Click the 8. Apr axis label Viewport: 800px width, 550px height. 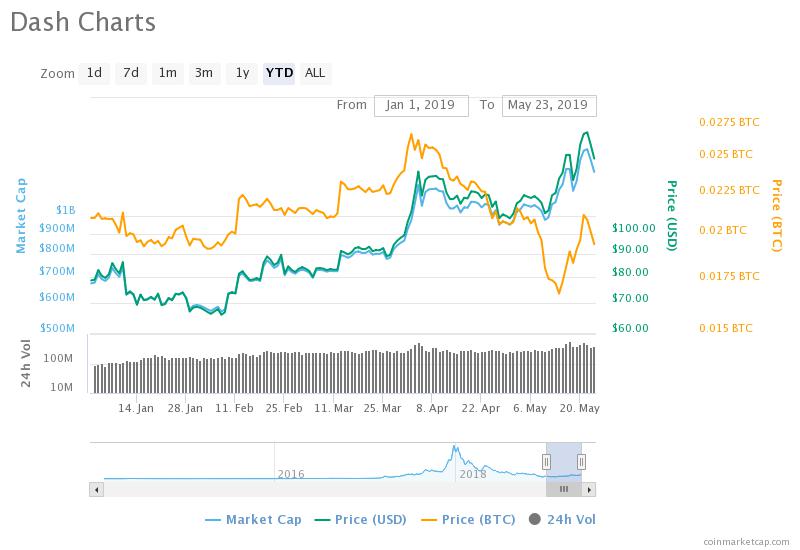pos(432,408)
